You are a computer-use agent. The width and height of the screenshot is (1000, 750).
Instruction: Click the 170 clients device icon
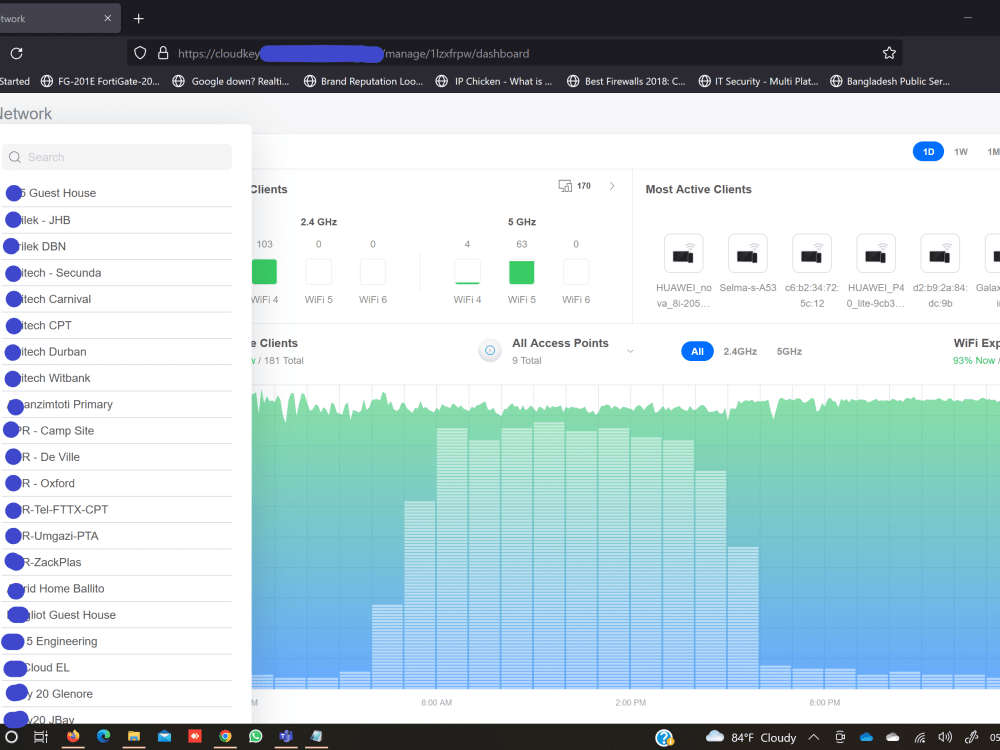(565, 186)
